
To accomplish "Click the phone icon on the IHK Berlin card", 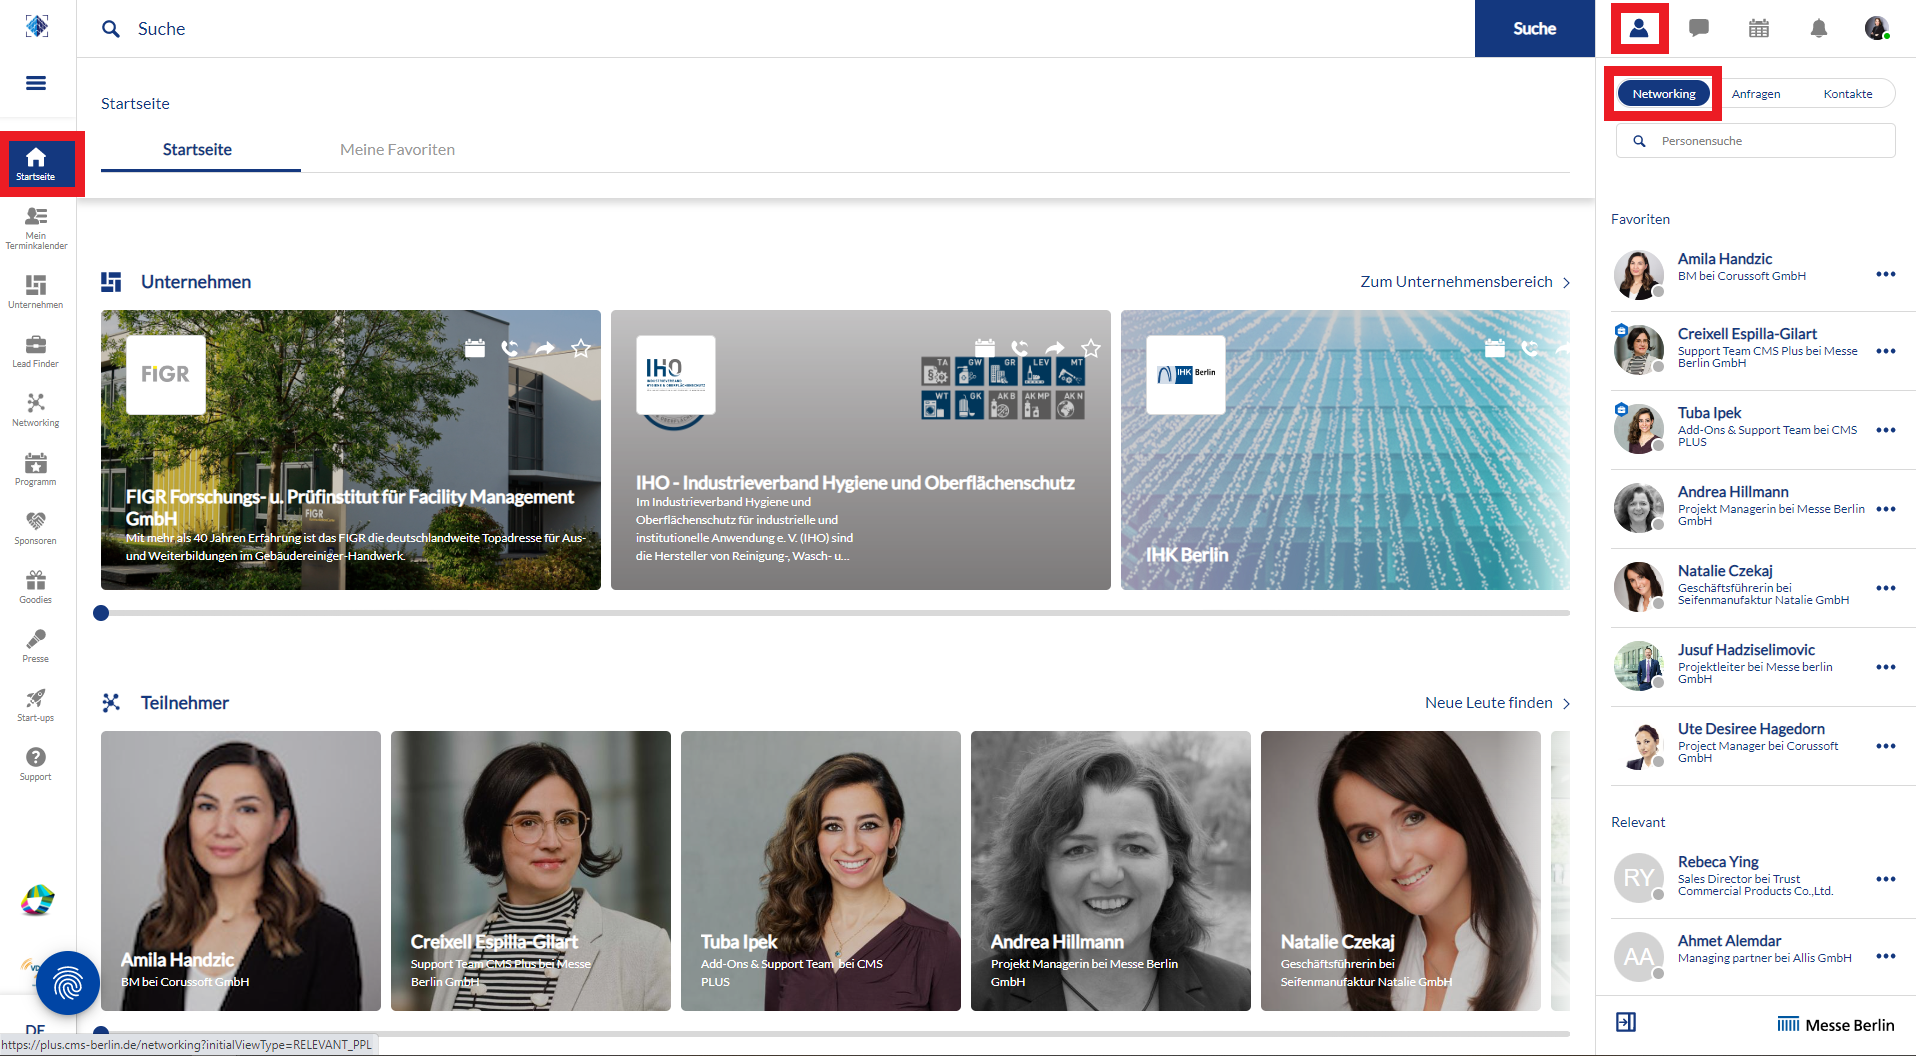I will point(1530,348).
